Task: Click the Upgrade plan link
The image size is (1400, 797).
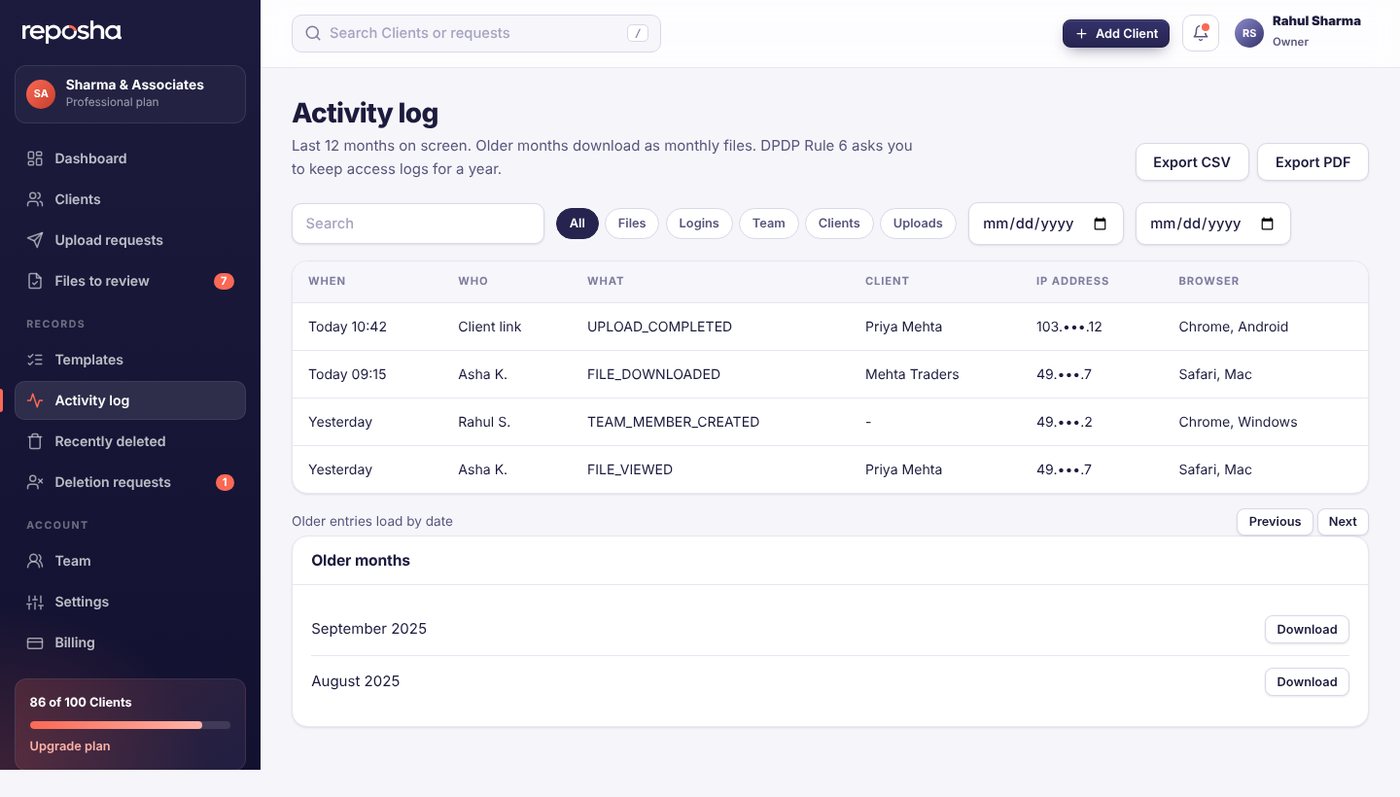Action: click(70, 746)
